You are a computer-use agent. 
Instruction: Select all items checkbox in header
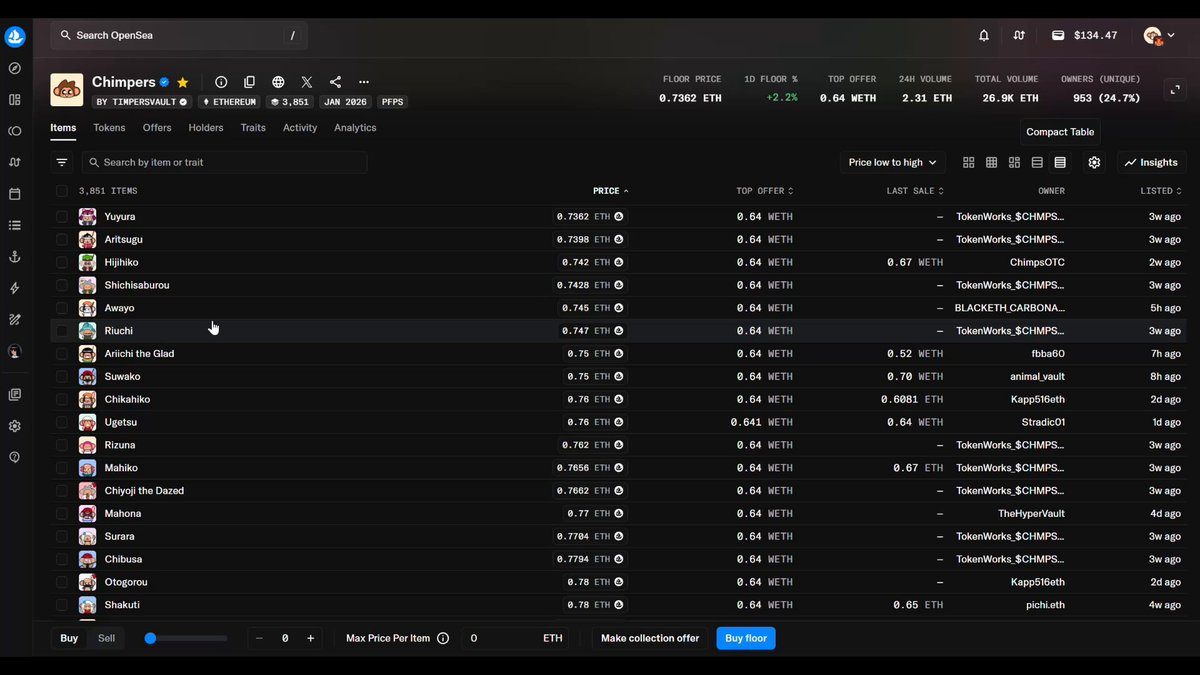(62, 191)
